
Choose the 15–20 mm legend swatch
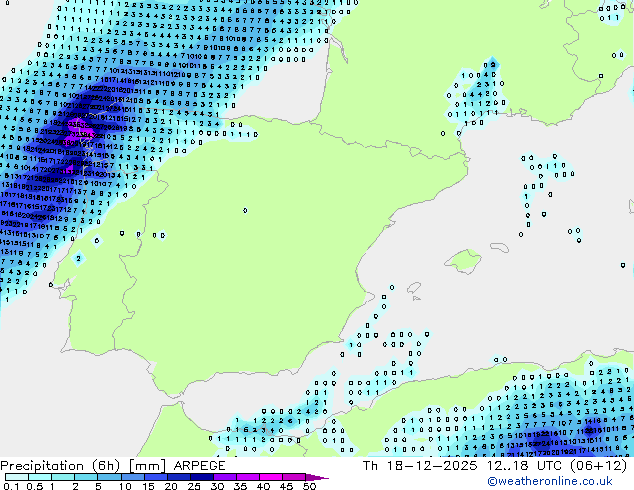(x=155, y=477)
